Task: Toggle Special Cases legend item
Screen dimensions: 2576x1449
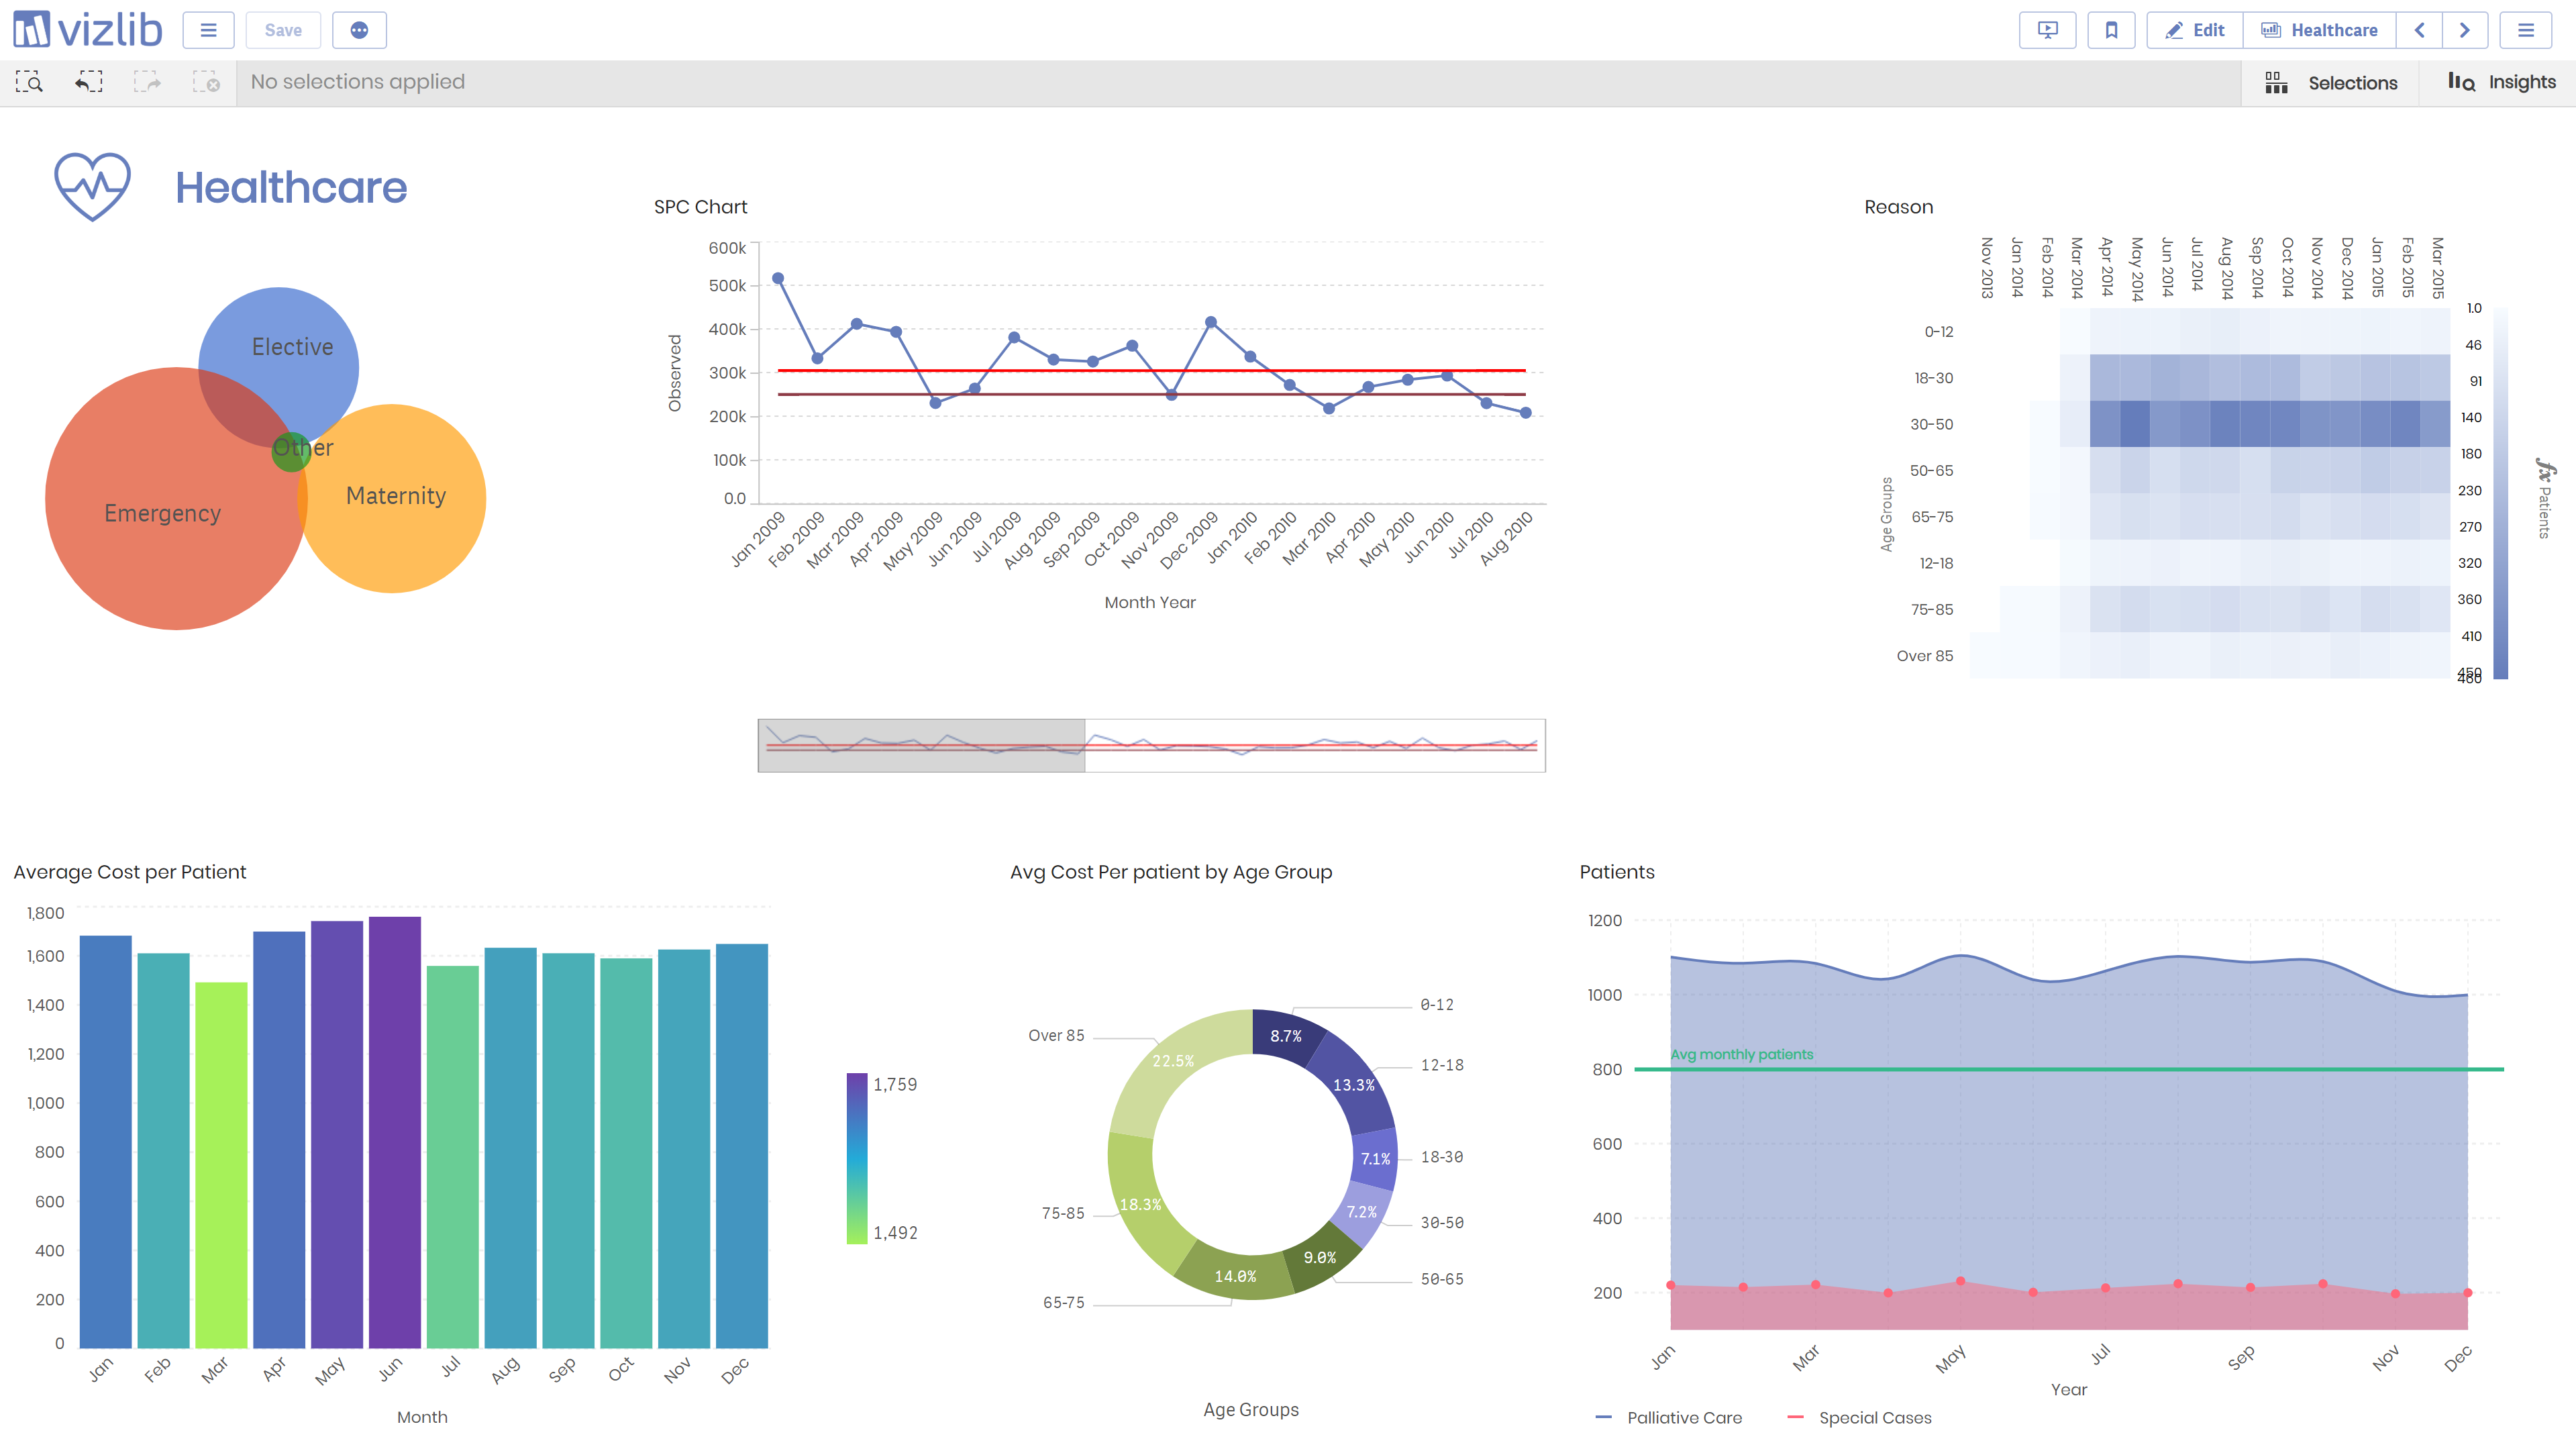Action: pyautogui.click(x=1859, y=1417)
